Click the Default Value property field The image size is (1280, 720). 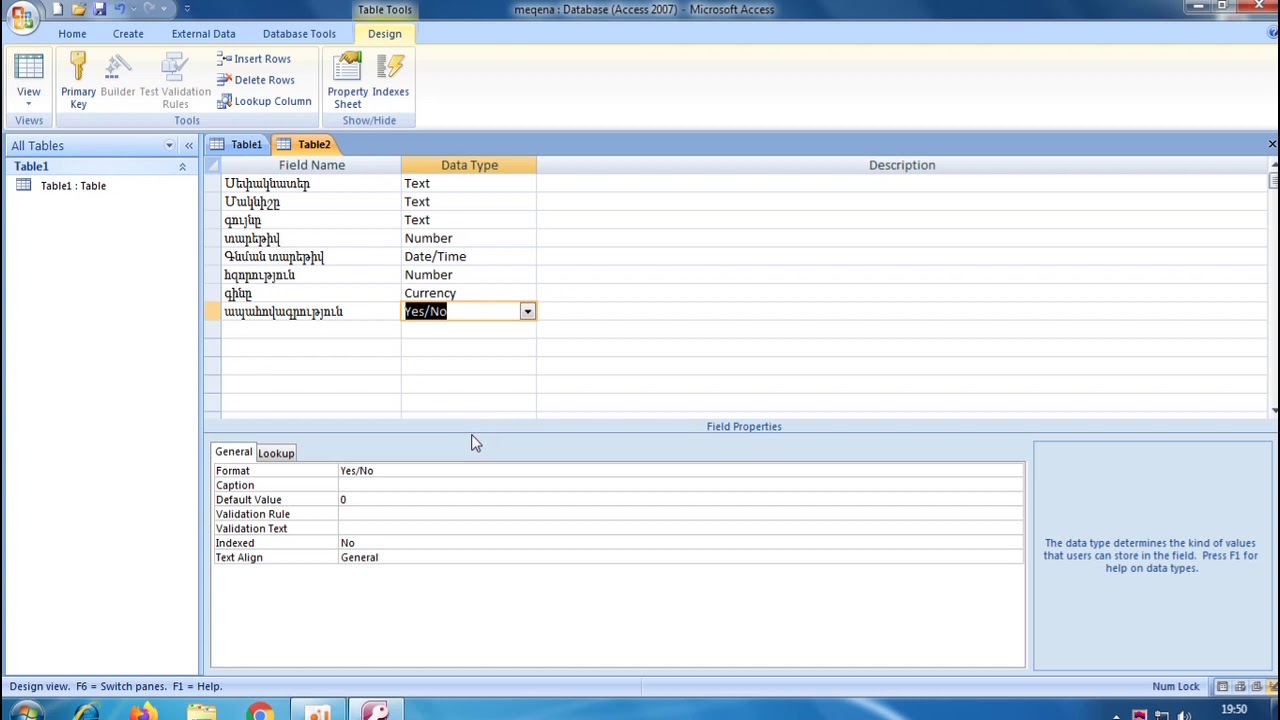pos(680,500)
